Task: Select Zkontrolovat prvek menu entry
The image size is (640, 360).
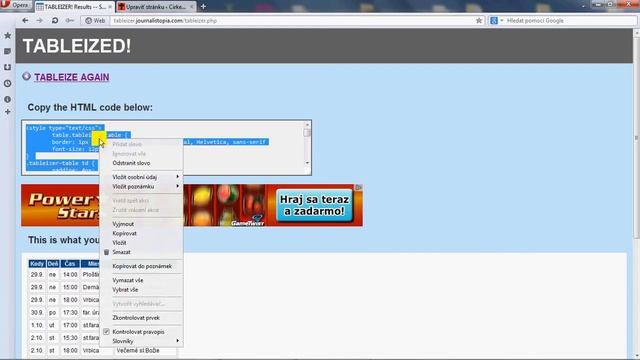Action: 141,318
